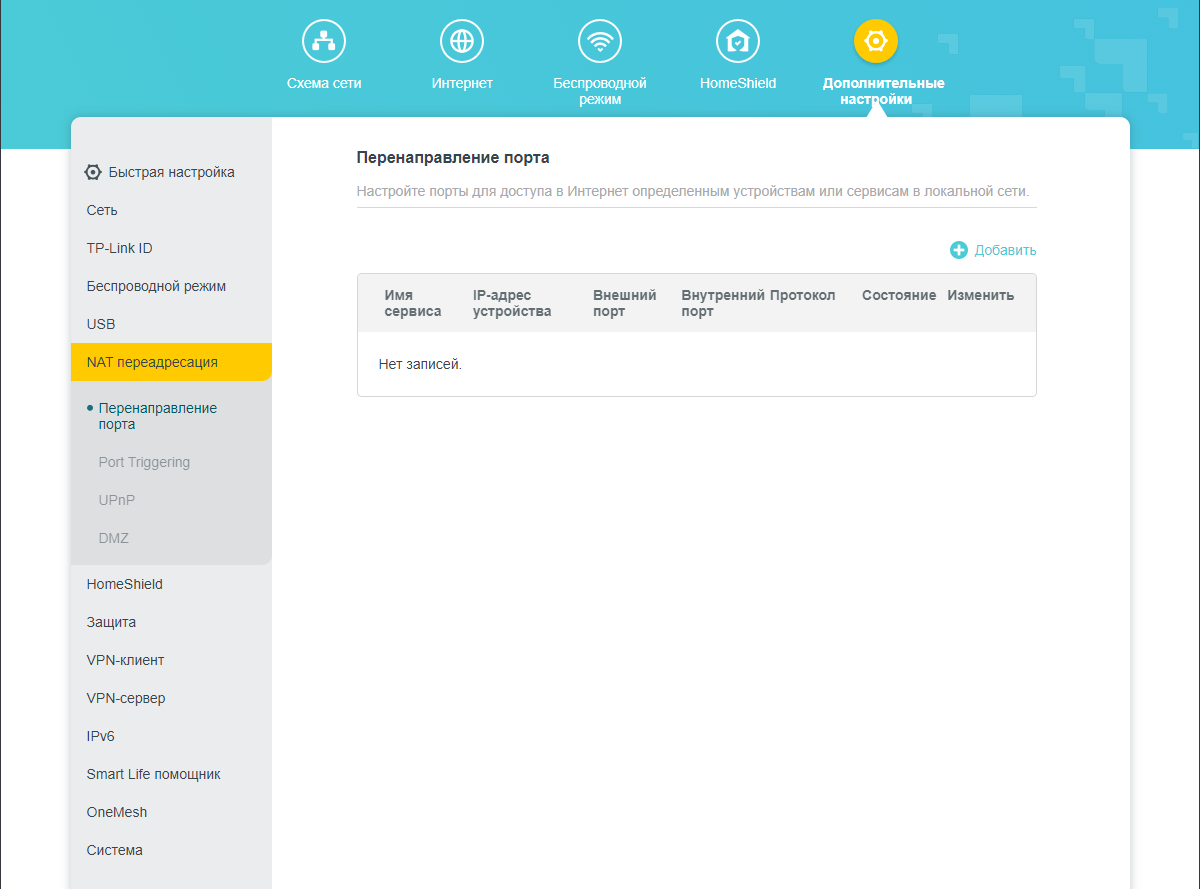Image resolution: width=1200 pixels, height=889 pixels.
Task: Open the HomeShield house icon
Action: (738, 41)
